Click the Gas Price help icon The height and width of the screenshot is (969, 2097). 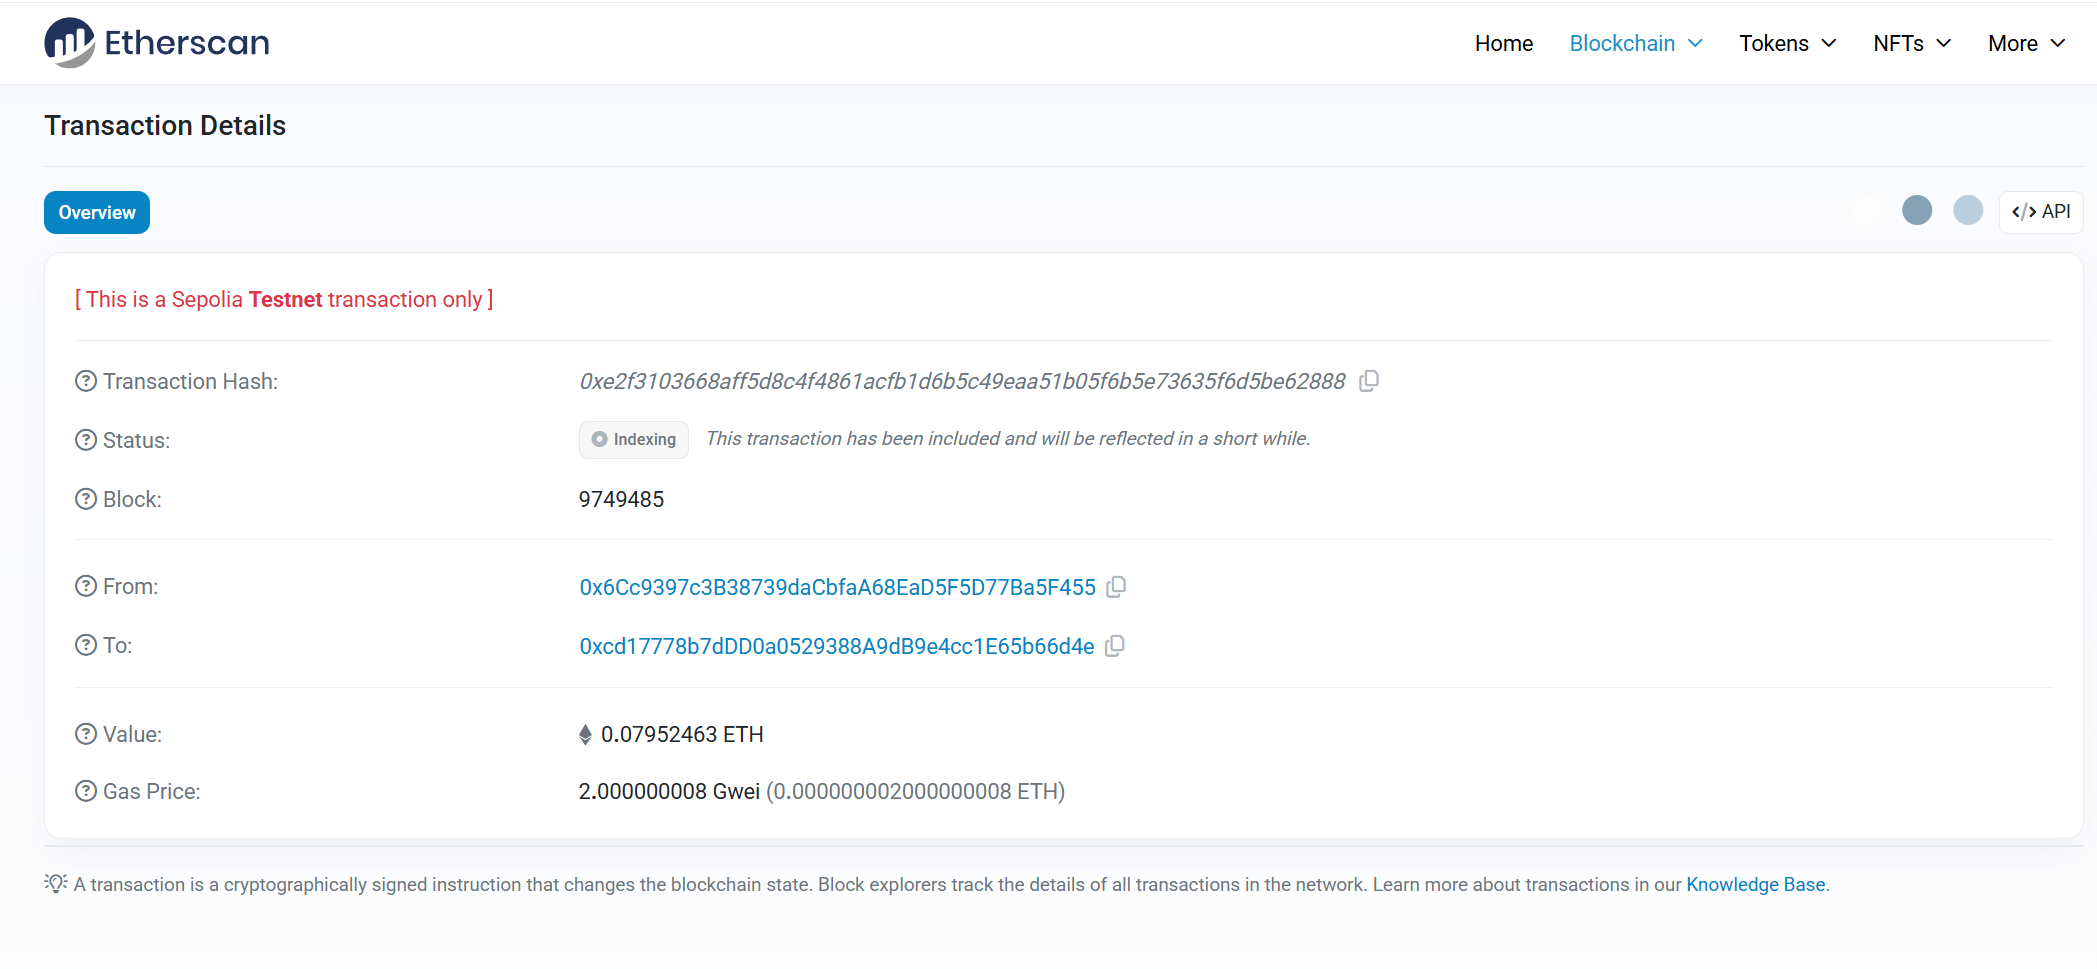[x=86, y=791]
